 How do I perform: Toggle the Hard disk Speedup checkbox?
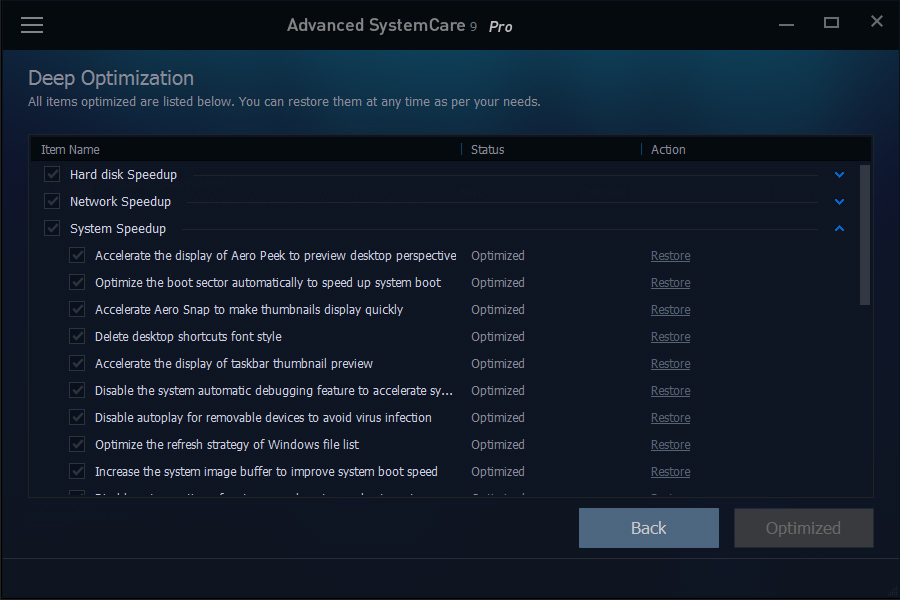click(x=52, y=174)
